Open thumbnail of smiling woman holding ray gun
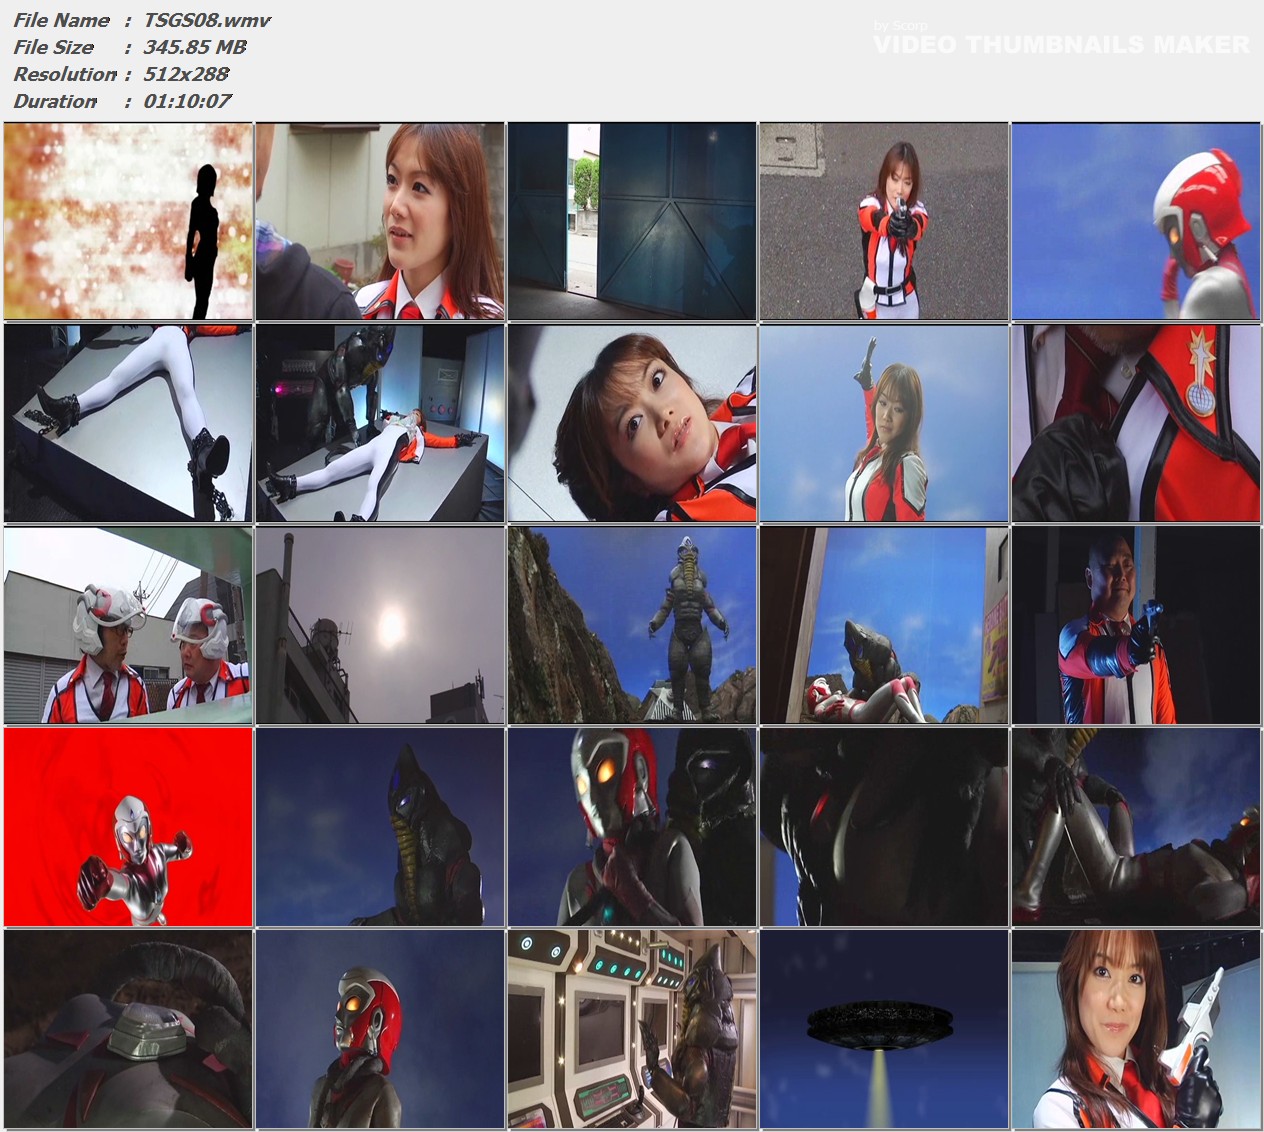The image size is (1264, 1132). [x=1136, y=1029]
